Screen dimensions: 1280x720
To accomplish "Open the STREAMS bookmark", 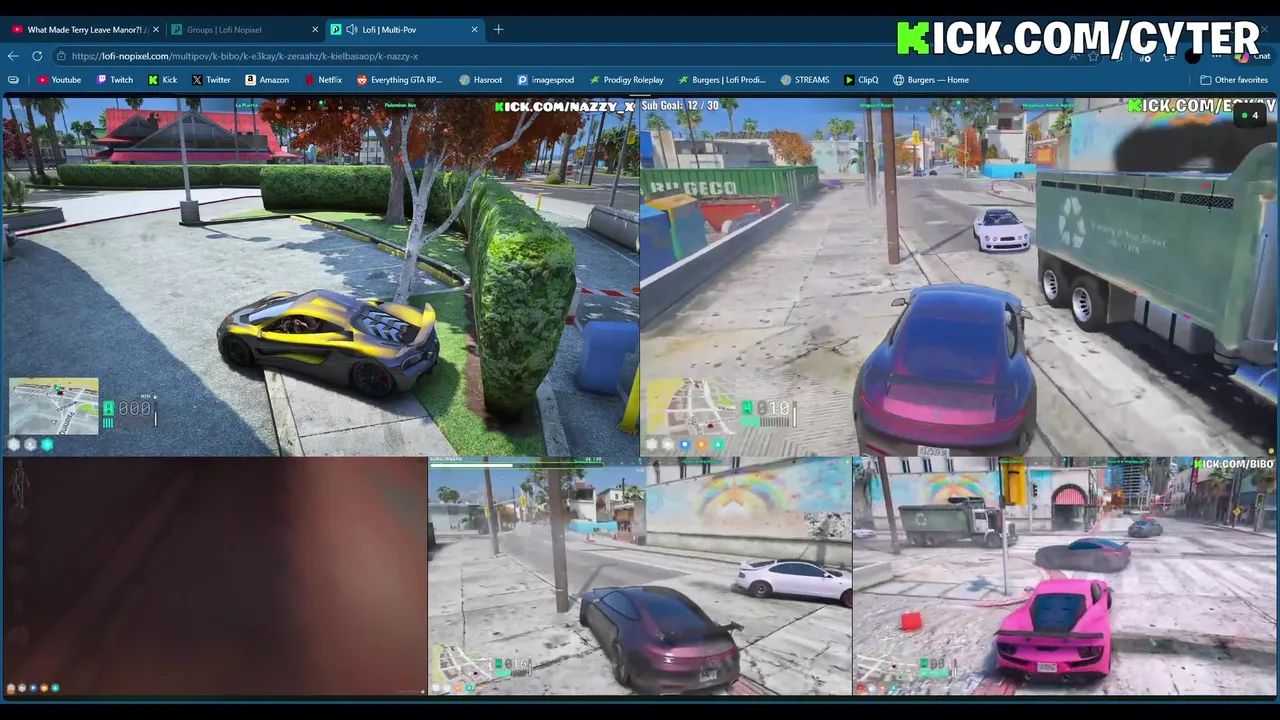I will (x=805, y=80).
